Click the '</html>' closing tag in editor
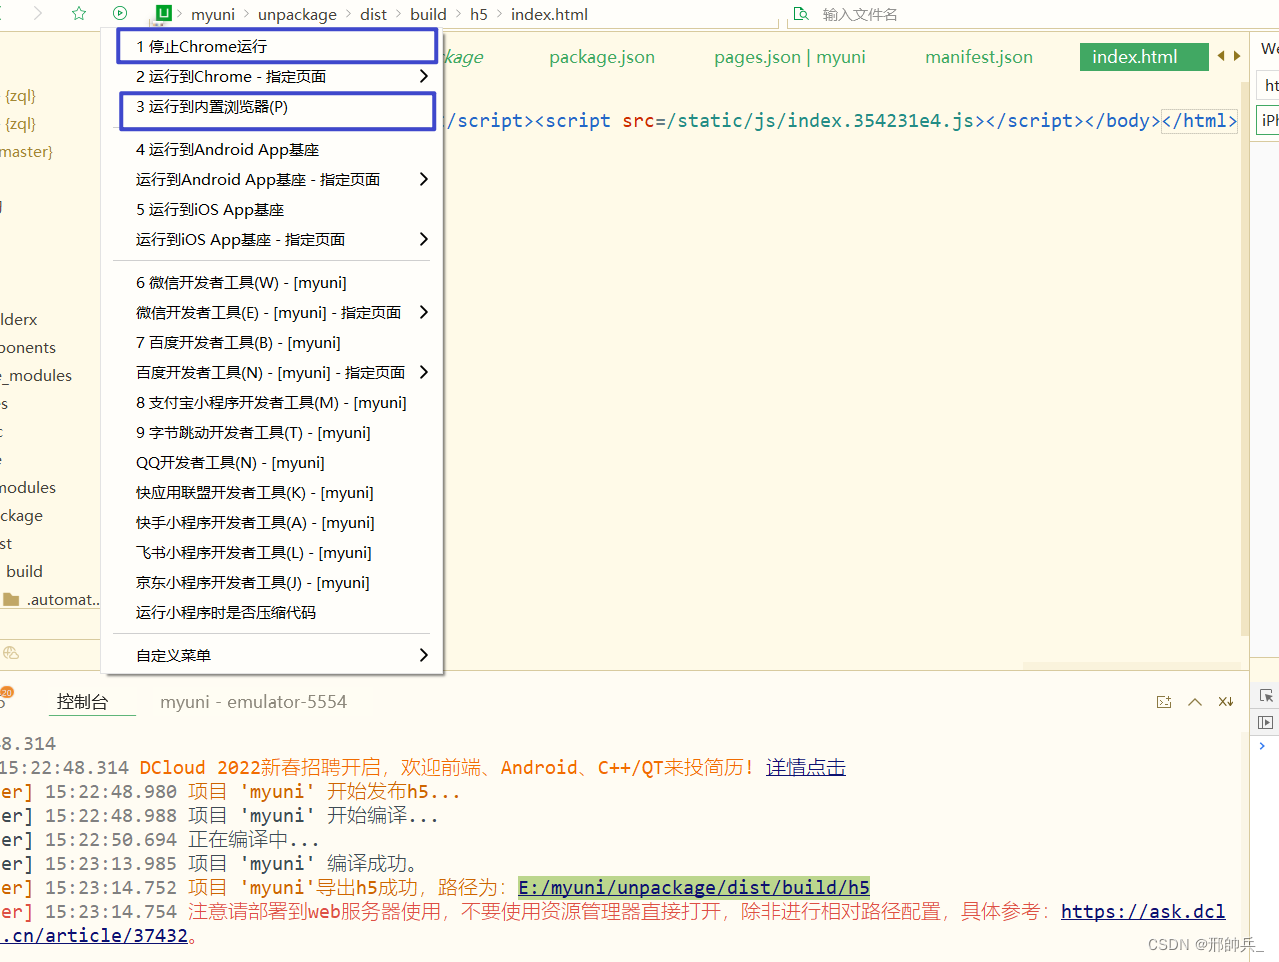Image resolution: width=1279 pixels, height=962 pixels. (x=1200, y=121)
